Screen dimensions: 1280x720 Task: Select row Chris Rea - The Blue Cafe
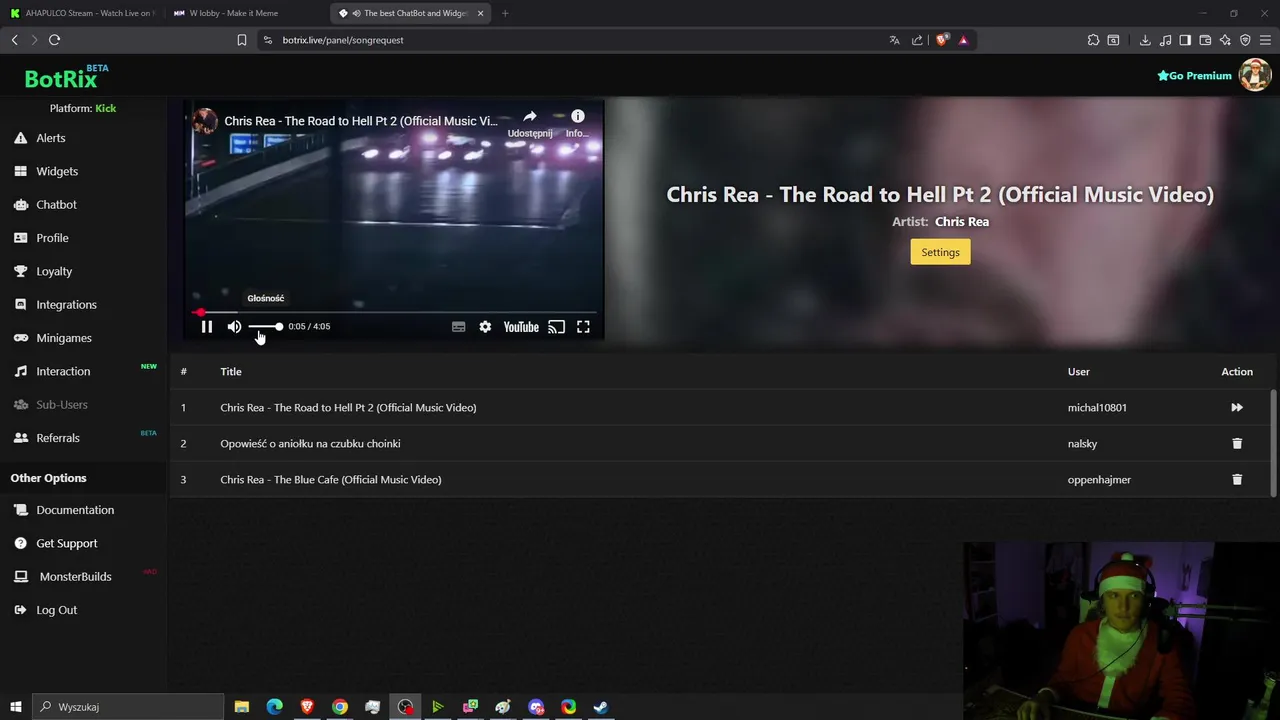pos(719,479)
